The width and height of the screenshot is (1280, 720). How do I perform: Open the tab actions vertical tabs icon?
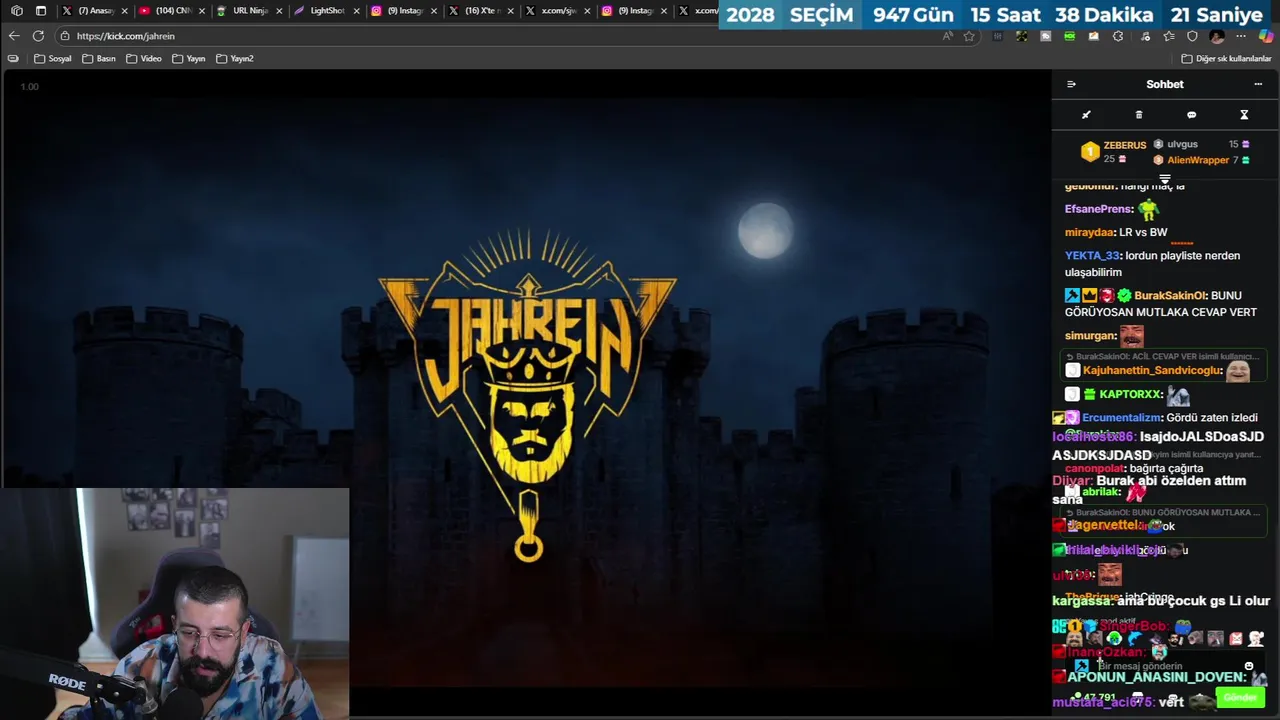(x=41, y=11)
